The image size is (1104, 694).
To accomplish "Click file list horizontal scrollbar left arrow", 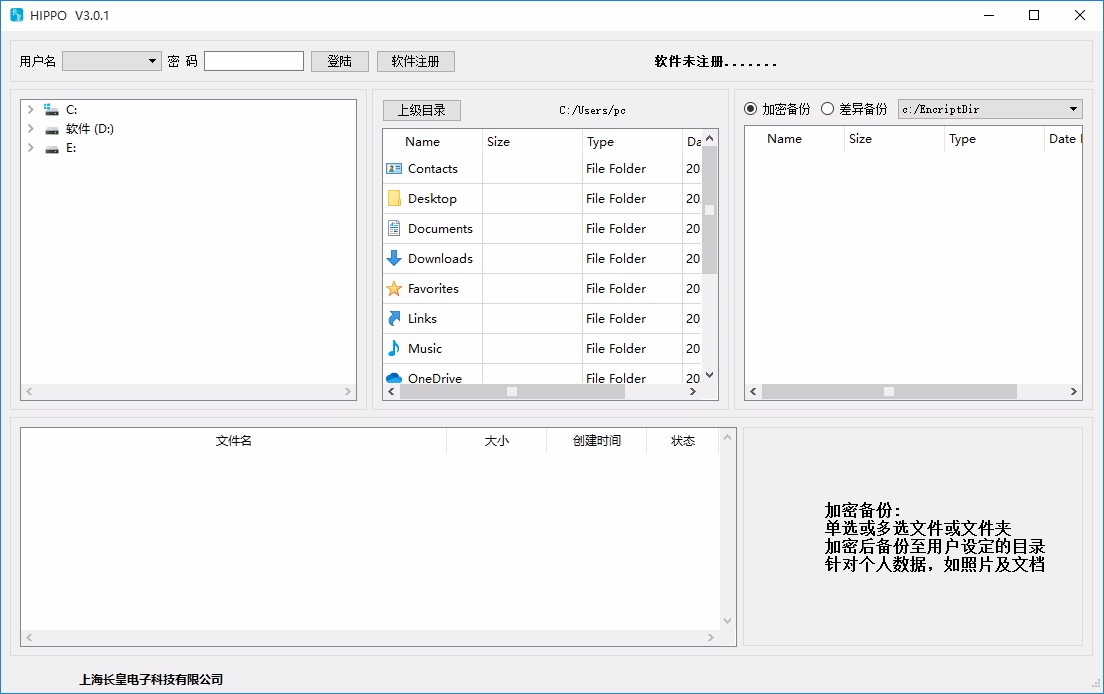I will (391, 391).
